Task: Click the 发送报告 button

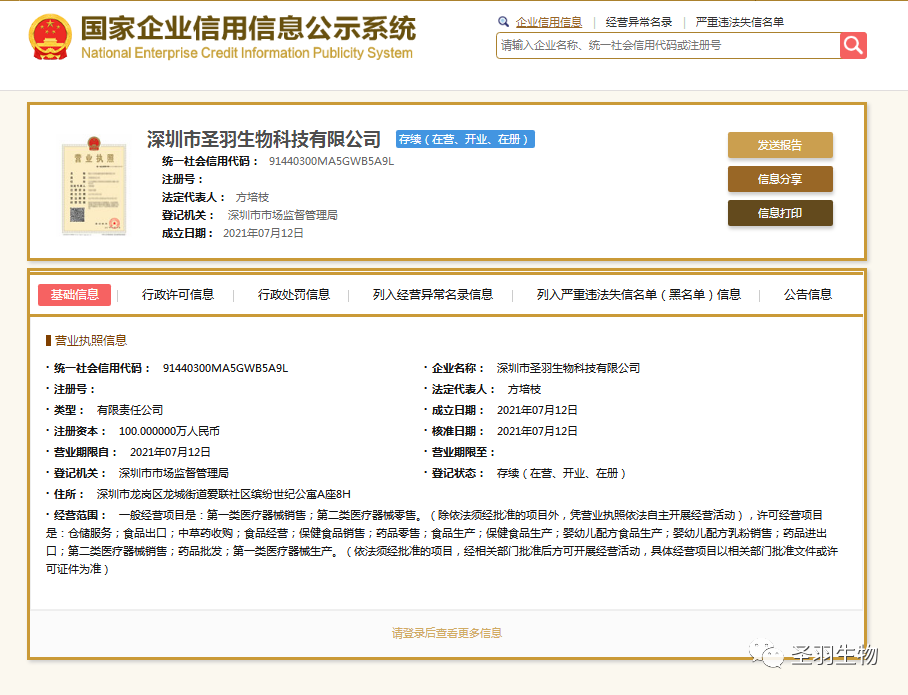Action: point(779,145)
